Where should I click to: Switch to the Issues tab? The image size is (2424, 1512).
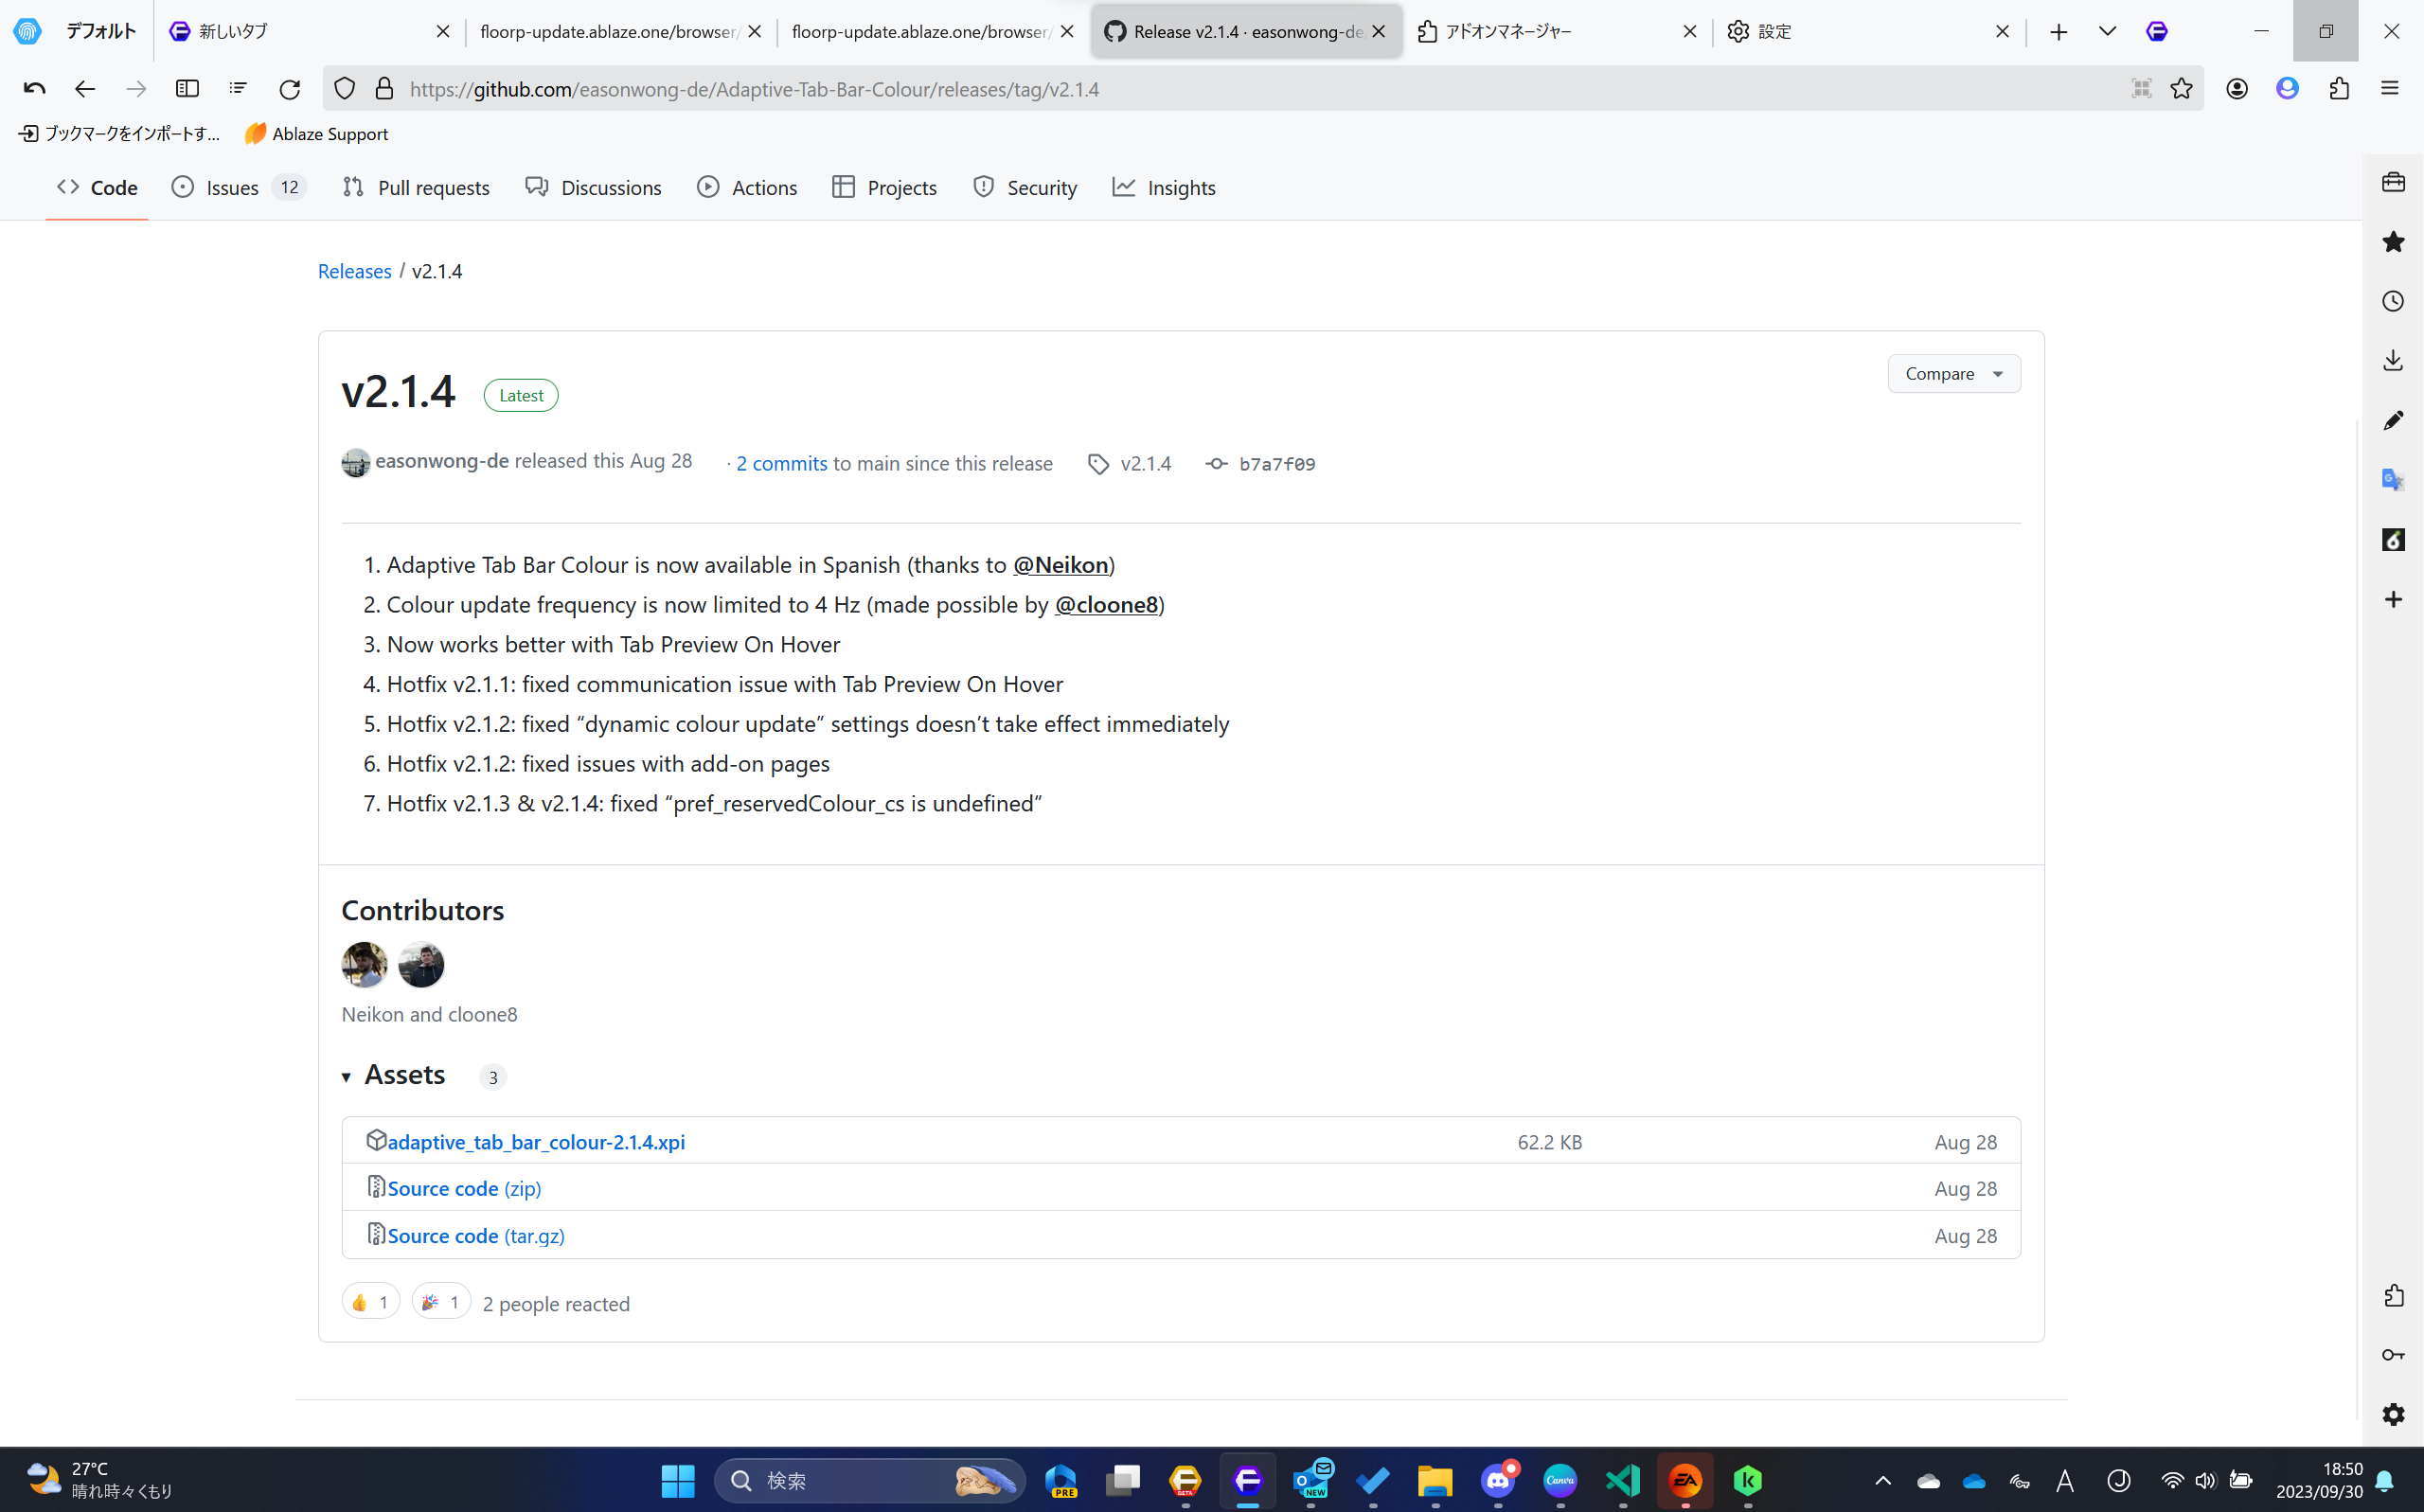[x=231, y=187]
